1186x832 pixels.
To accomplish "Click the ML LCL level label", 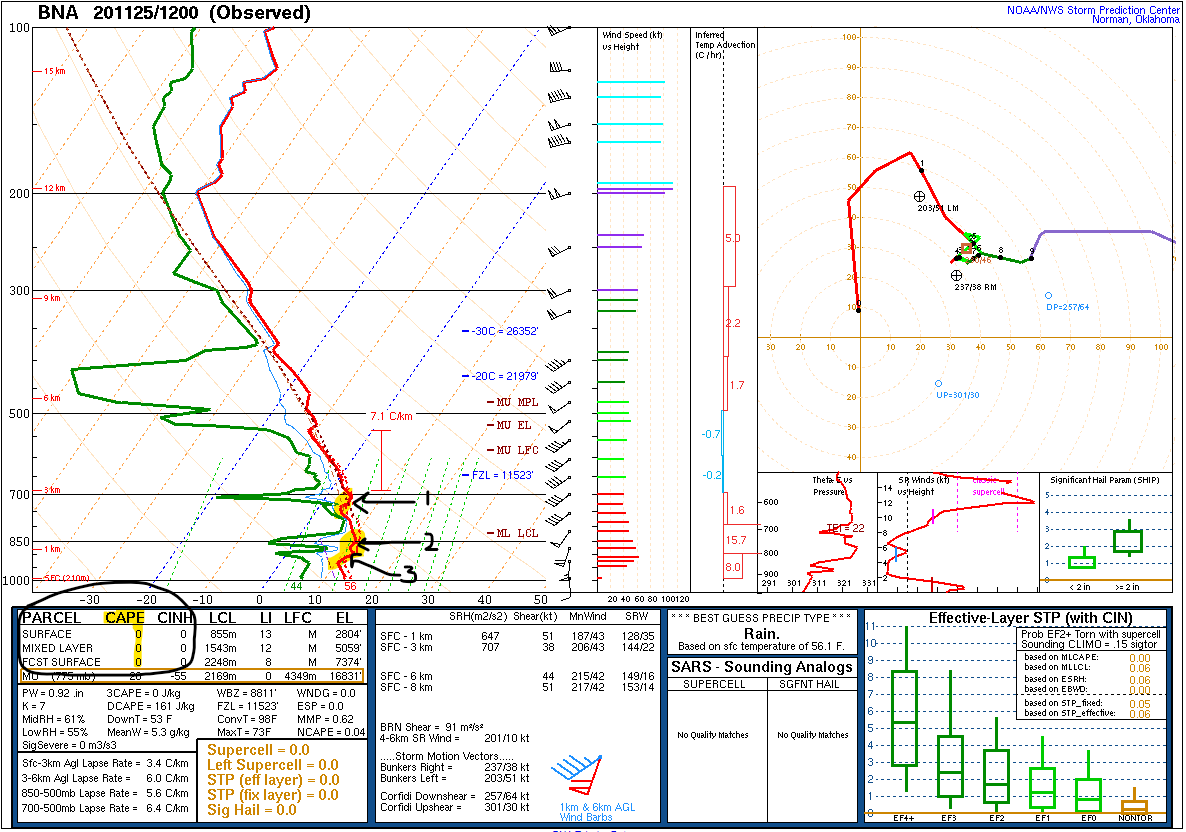I will click(x=517, y=533).
